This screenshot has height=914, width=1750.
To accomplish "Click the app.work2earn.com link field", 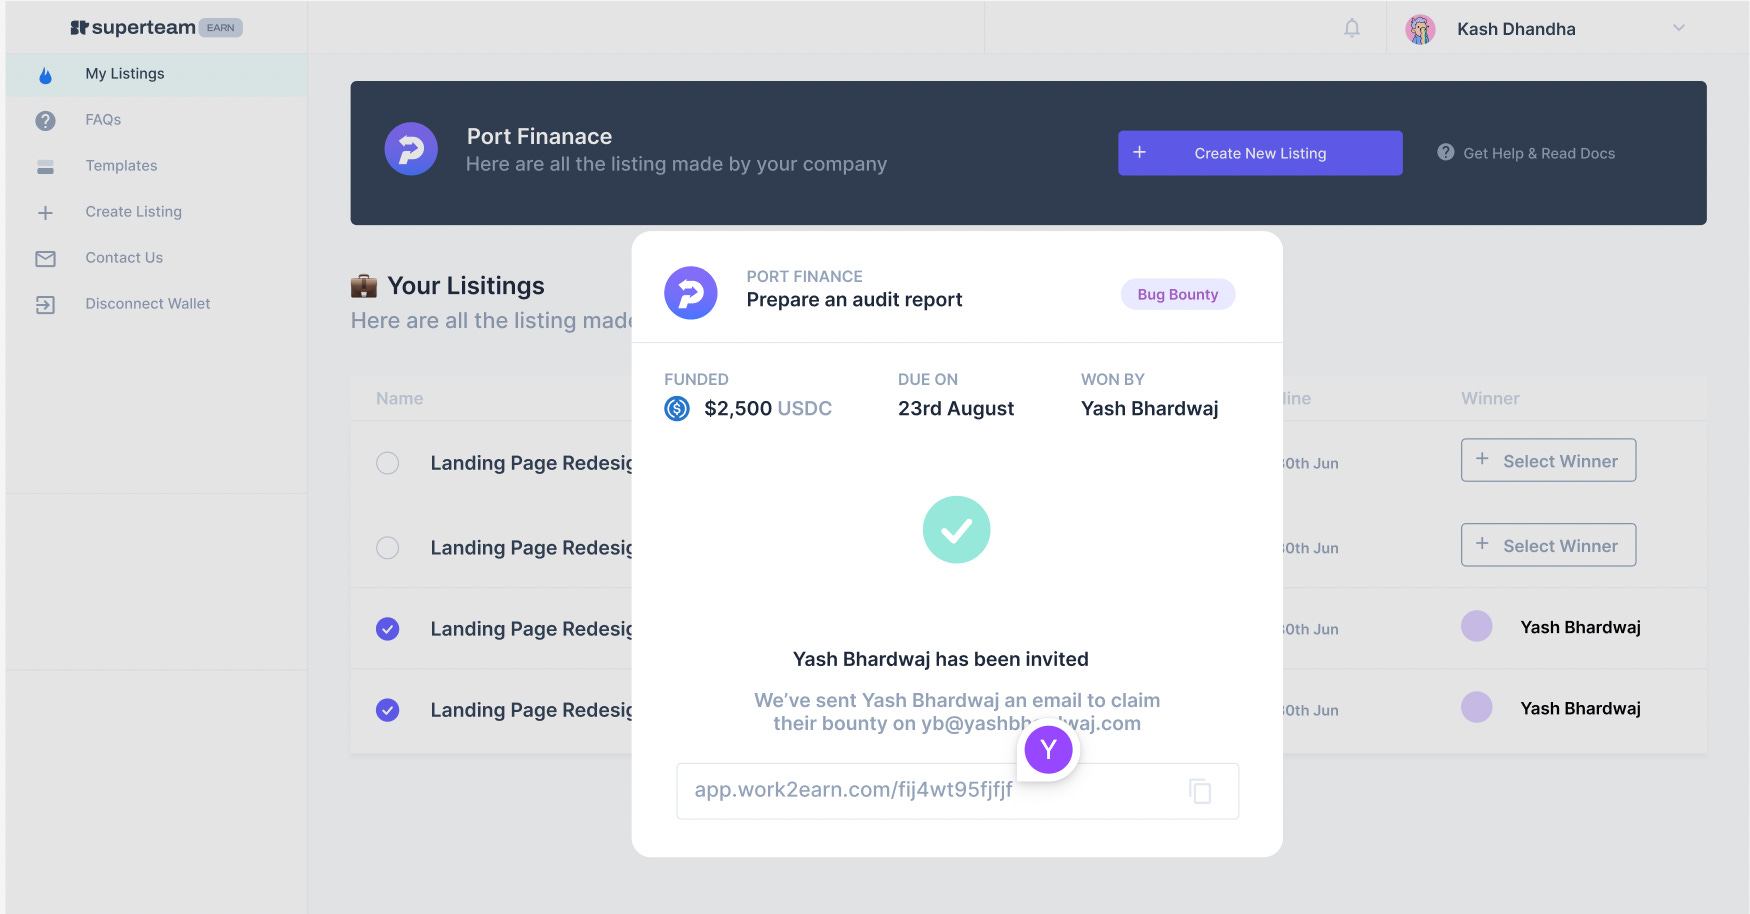I will pyautogui.click(x=900, y=790).
